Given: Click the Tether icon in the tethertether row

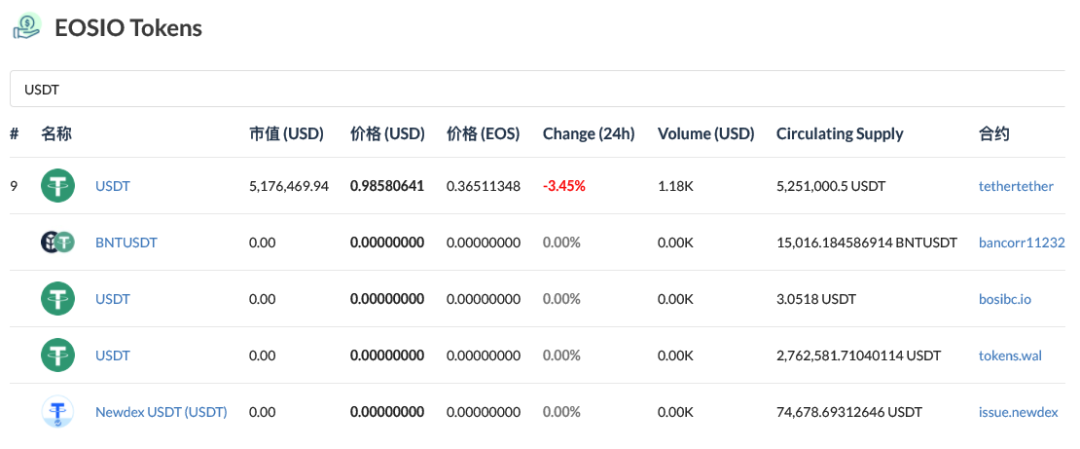Looking at the screenshot, I should coord(58,186).
